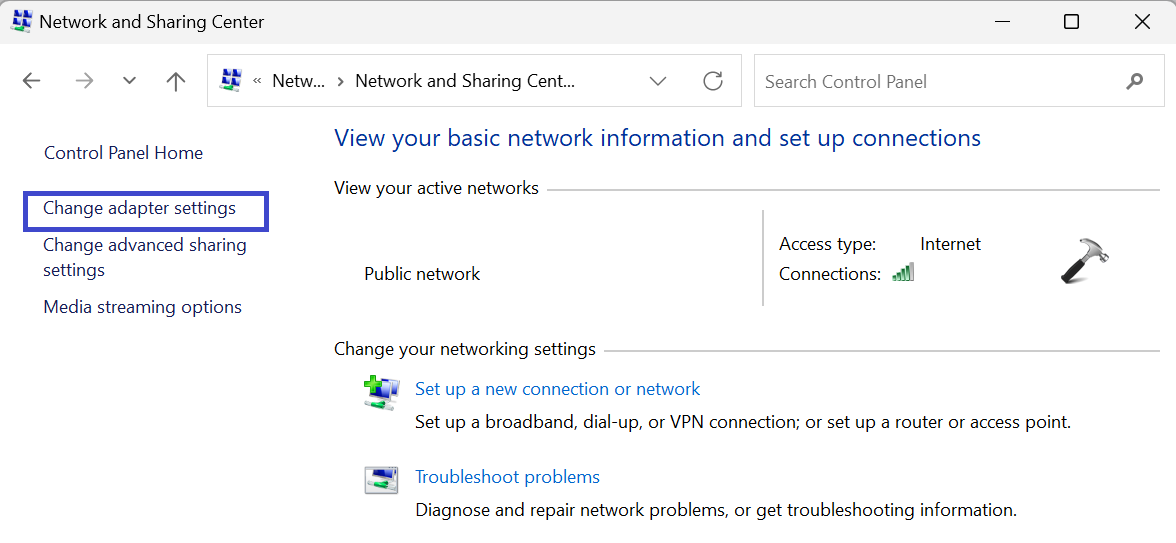Expand the hidden breadcrumb double-chevron
The width and height of the screenshot is (1176, 543).
point(258,82)
